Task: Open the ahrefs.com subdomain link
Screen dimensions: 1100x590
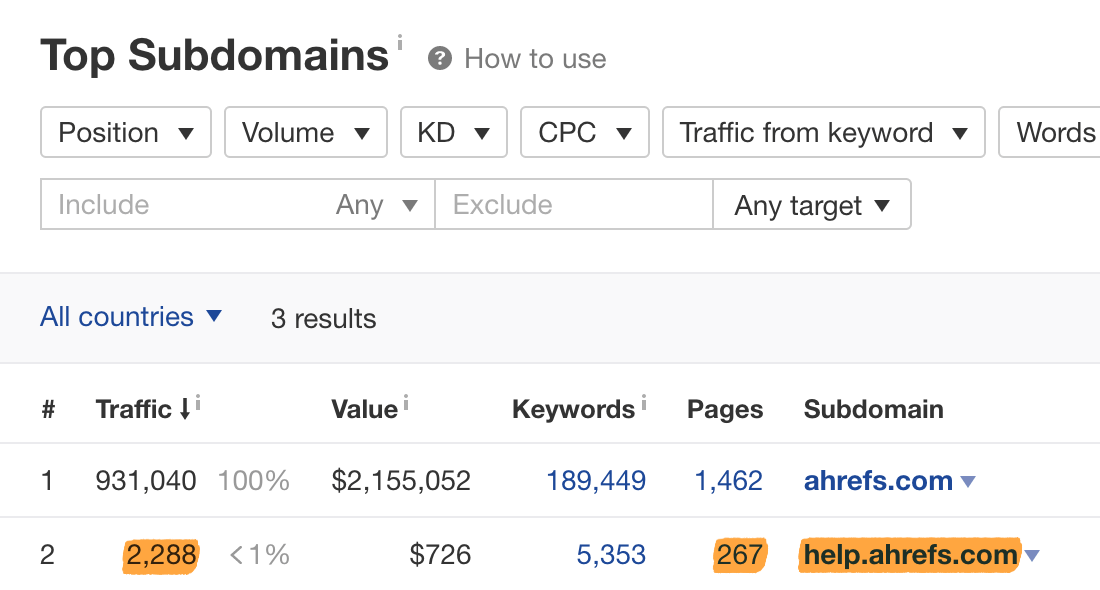Action: click(878, 481)
